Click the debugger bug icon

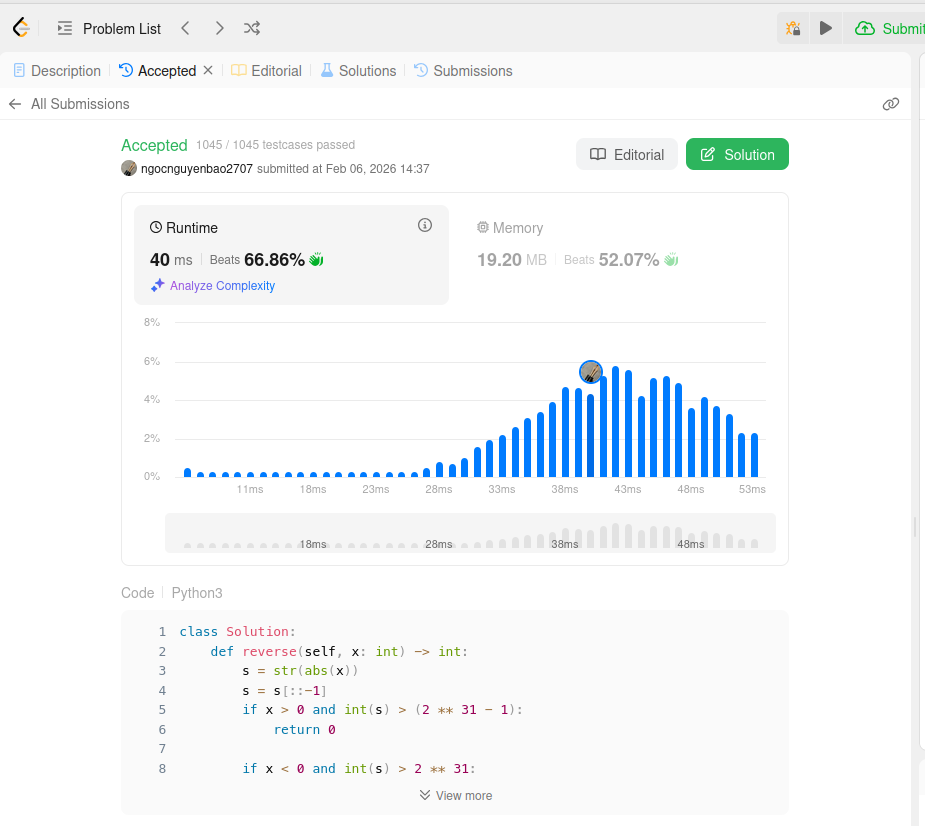click(793, 28)
